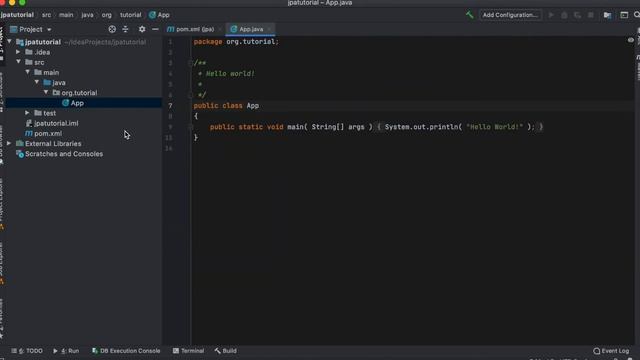Open the TODO tool window
The height and width of the screenshot is (360, 640).
point(27,351)
